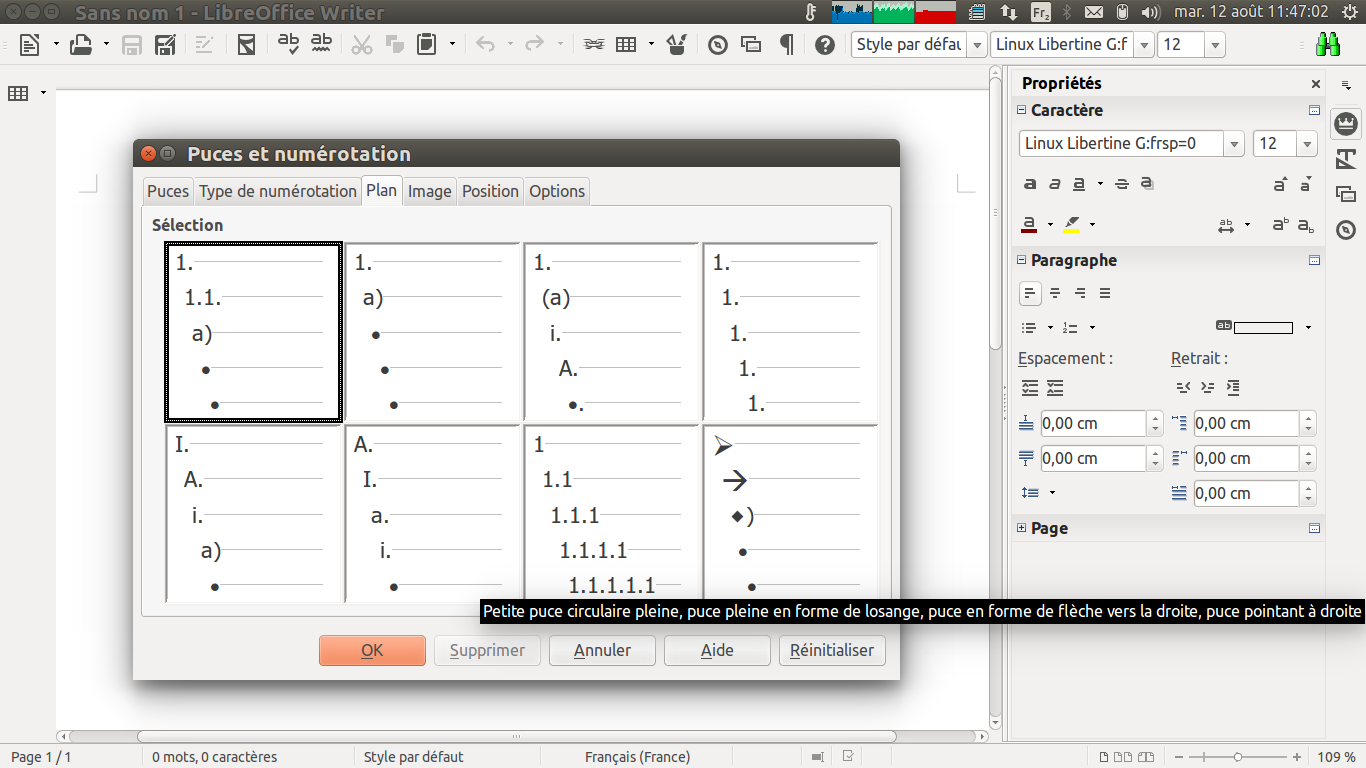This screenshot has height=768, width=1366.
Task: Open the Navigator from the main toolbar
Action: click(x=717, y=45)
